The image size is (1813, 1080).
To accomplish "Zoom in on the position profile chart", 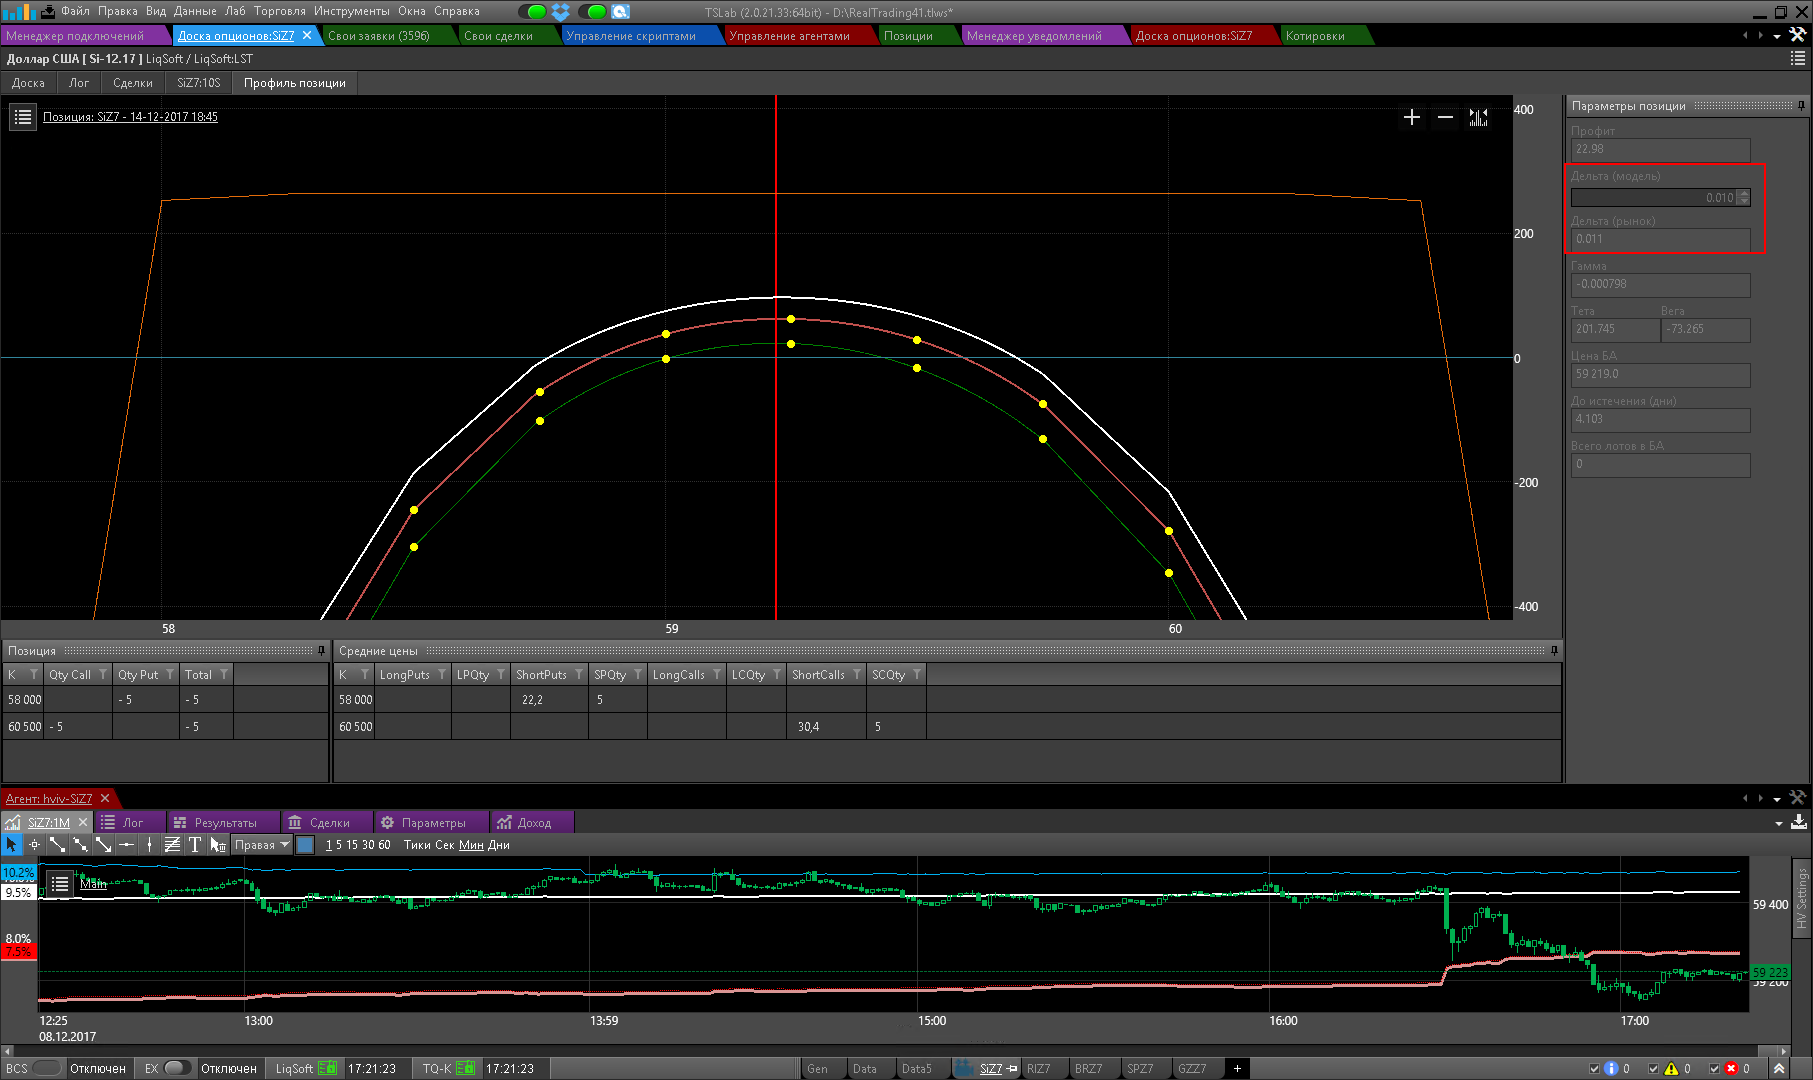I will coord(1411,118).
